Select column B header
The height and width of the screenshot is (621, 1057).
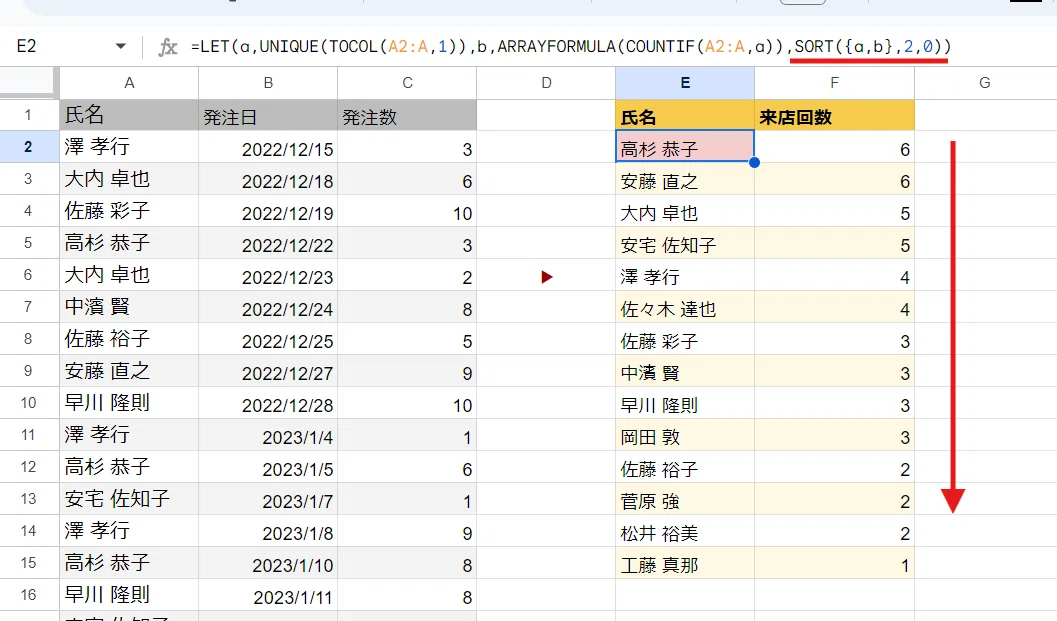tap(268, 83)
